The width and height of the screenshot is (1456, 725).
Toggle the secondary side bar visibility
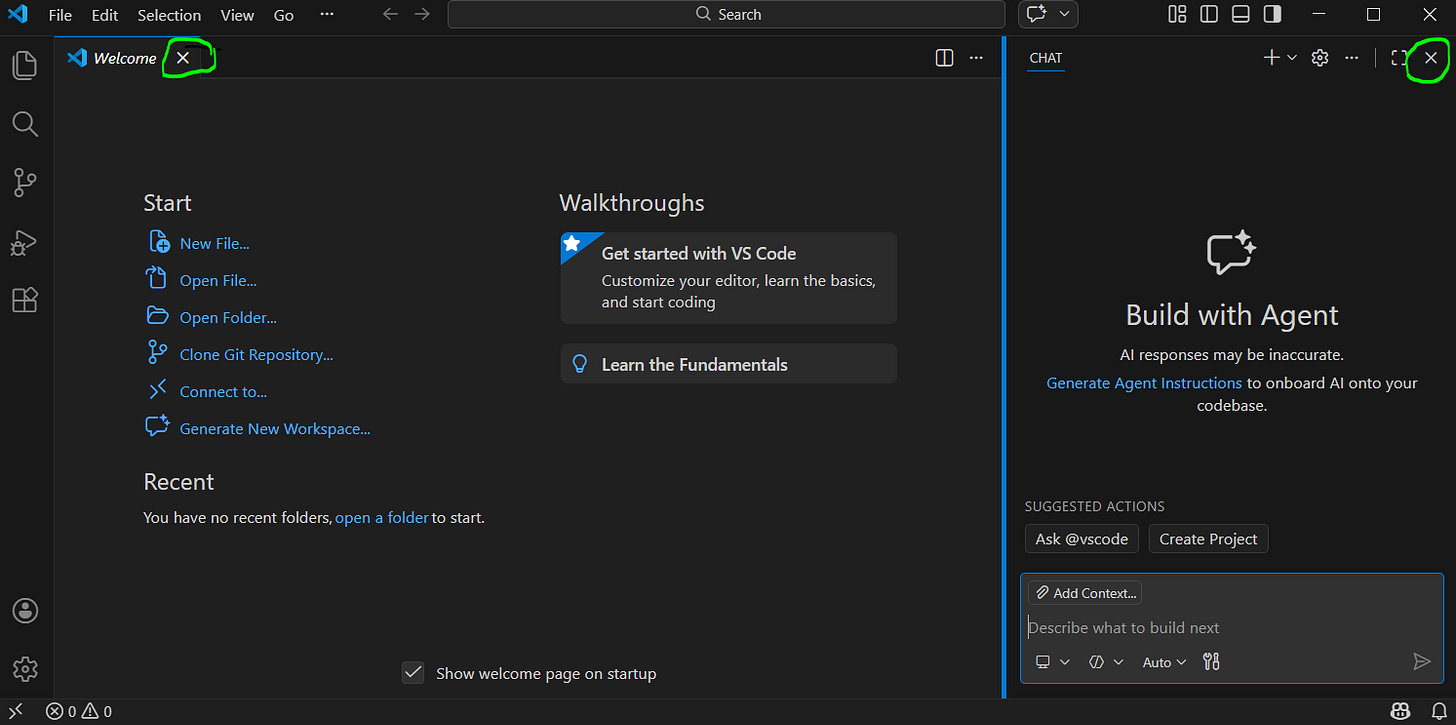[1273, 14]
